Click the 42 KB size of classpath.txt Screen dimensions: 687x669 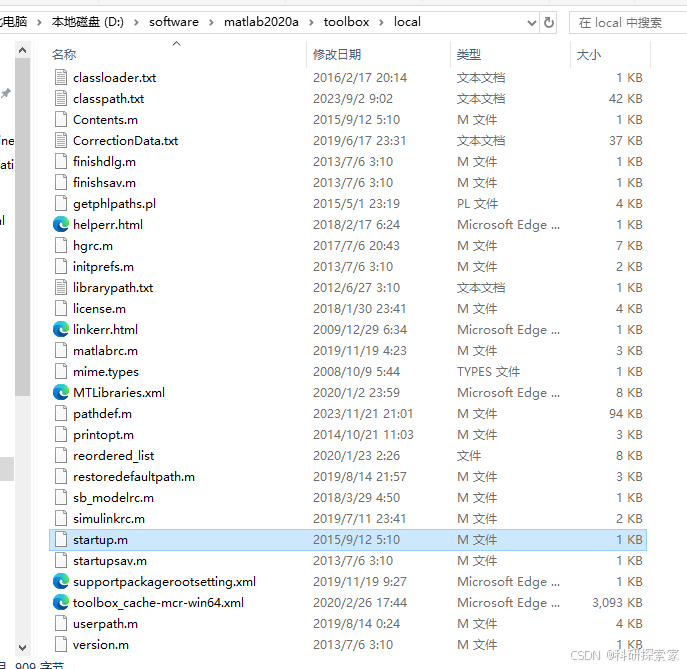(x=626, y=99)
